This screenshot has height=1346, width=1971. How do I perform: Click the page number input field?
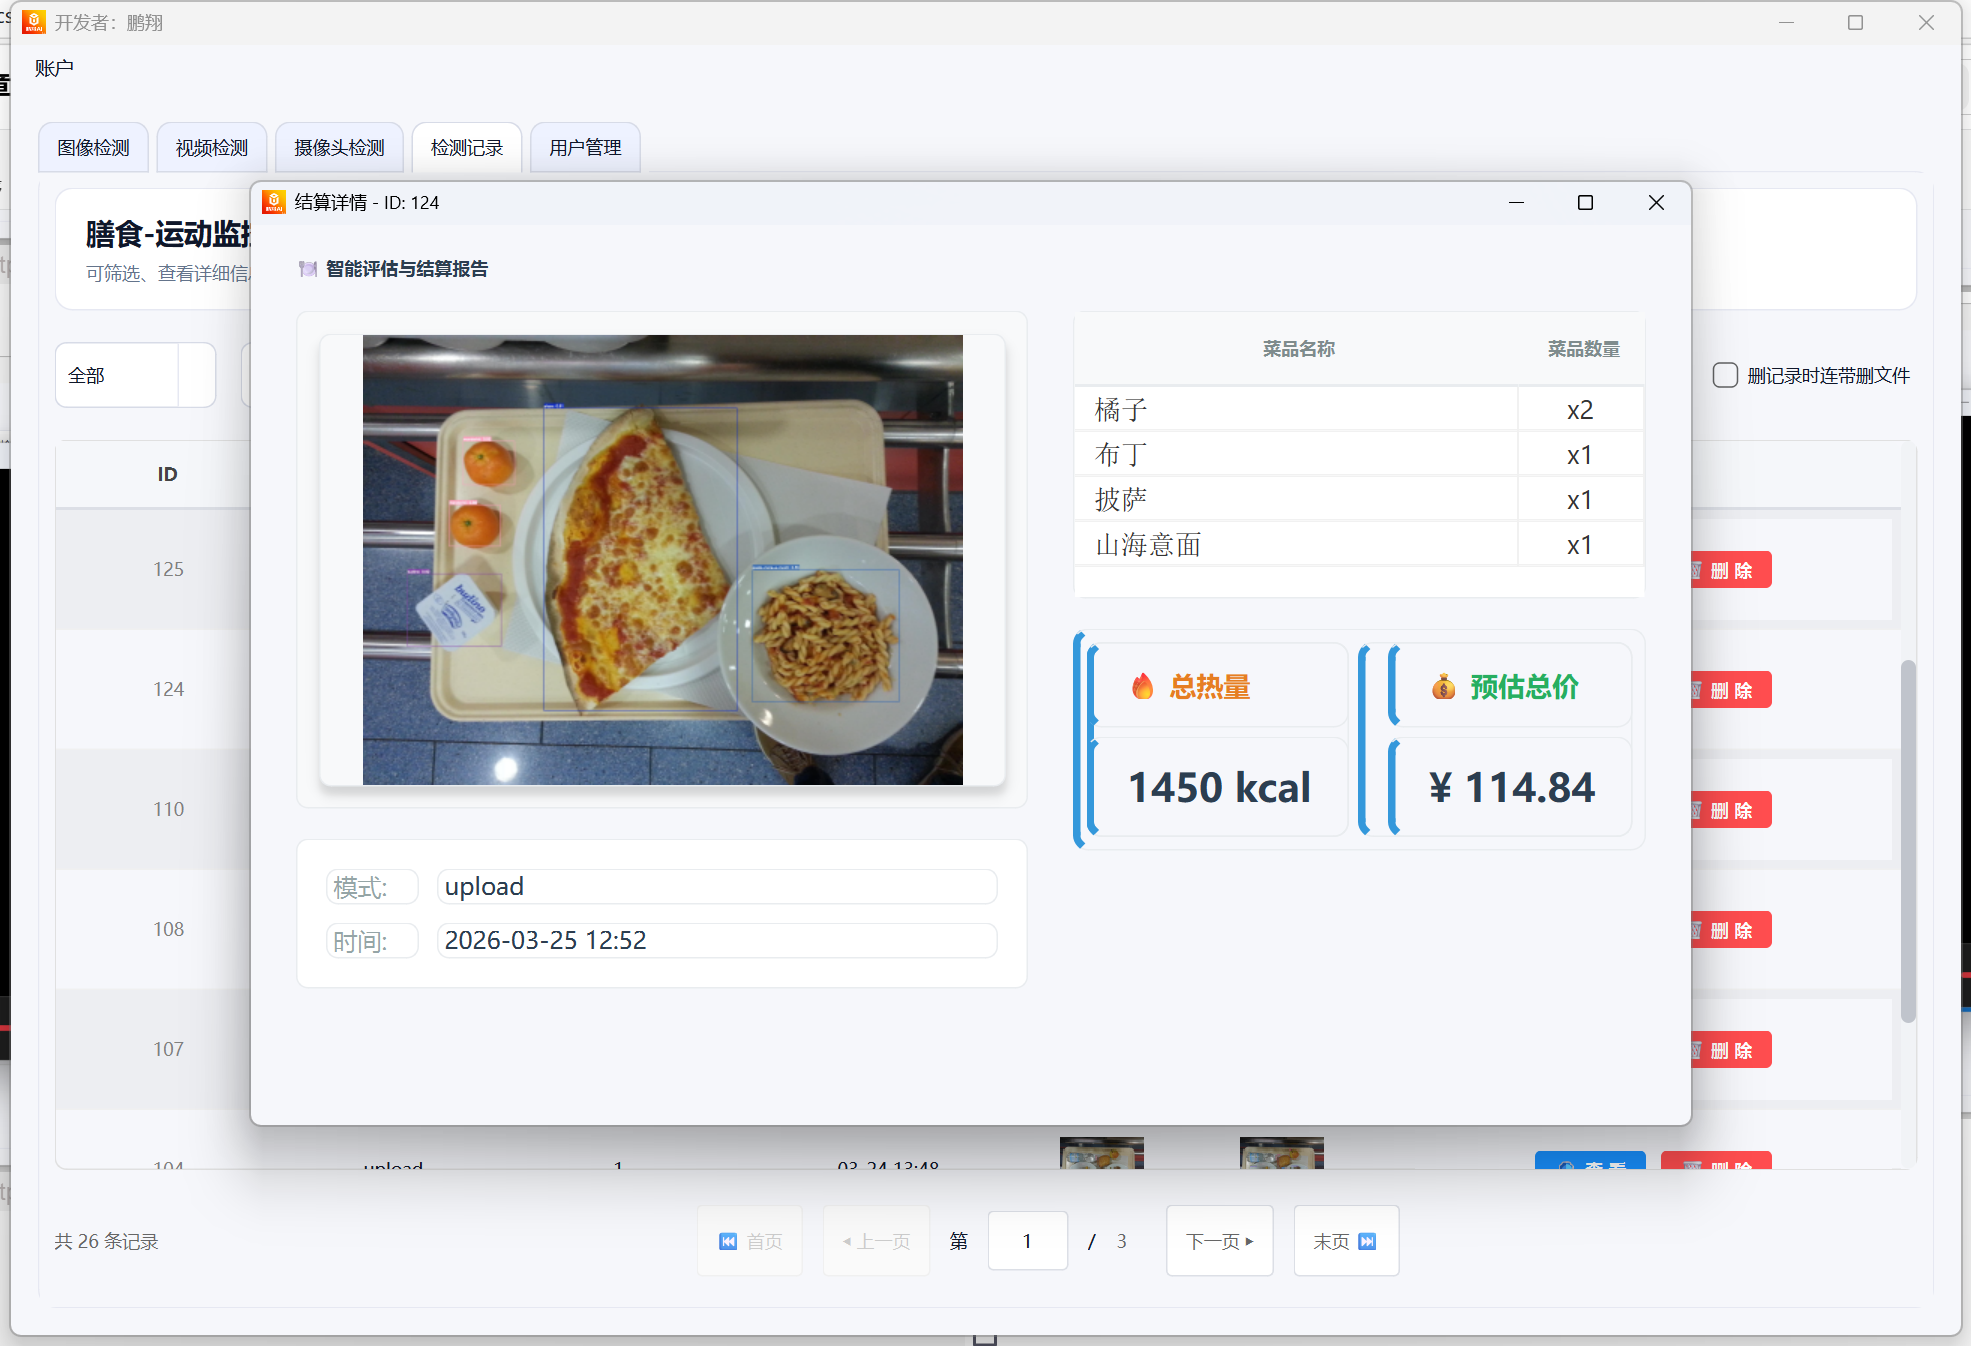point(1027,1241)
